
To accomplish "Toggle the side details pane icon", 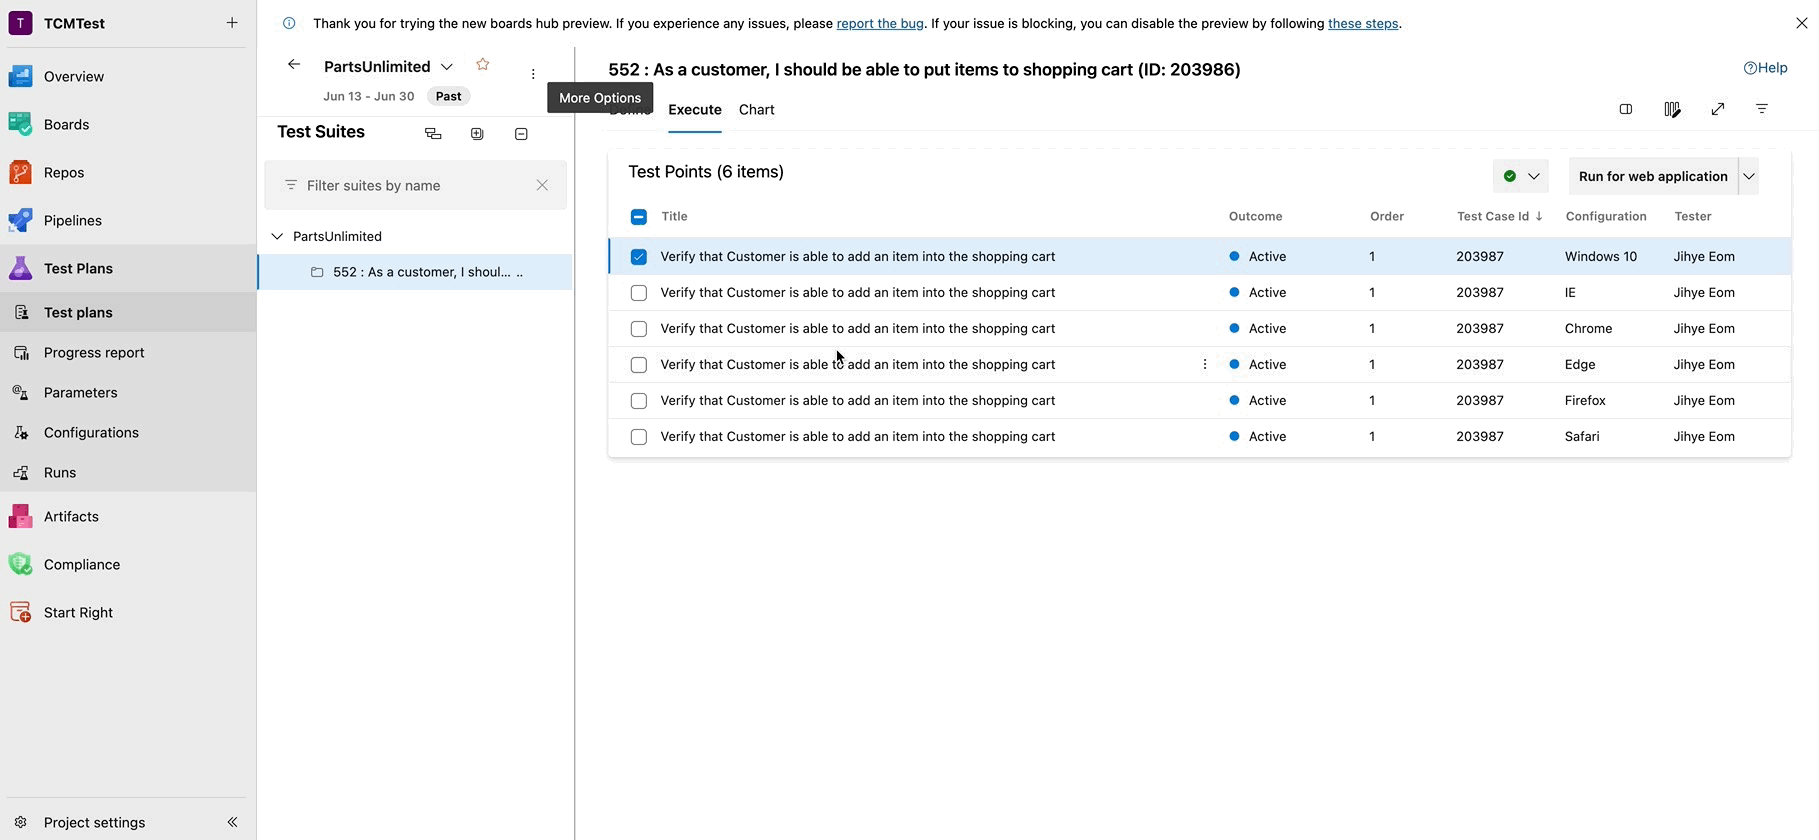I will pyautogui.click(x=1626, y=109).
